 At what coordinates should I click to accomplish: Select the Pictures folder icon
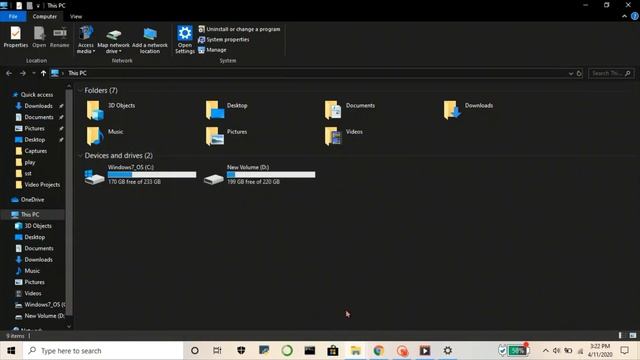214,136
